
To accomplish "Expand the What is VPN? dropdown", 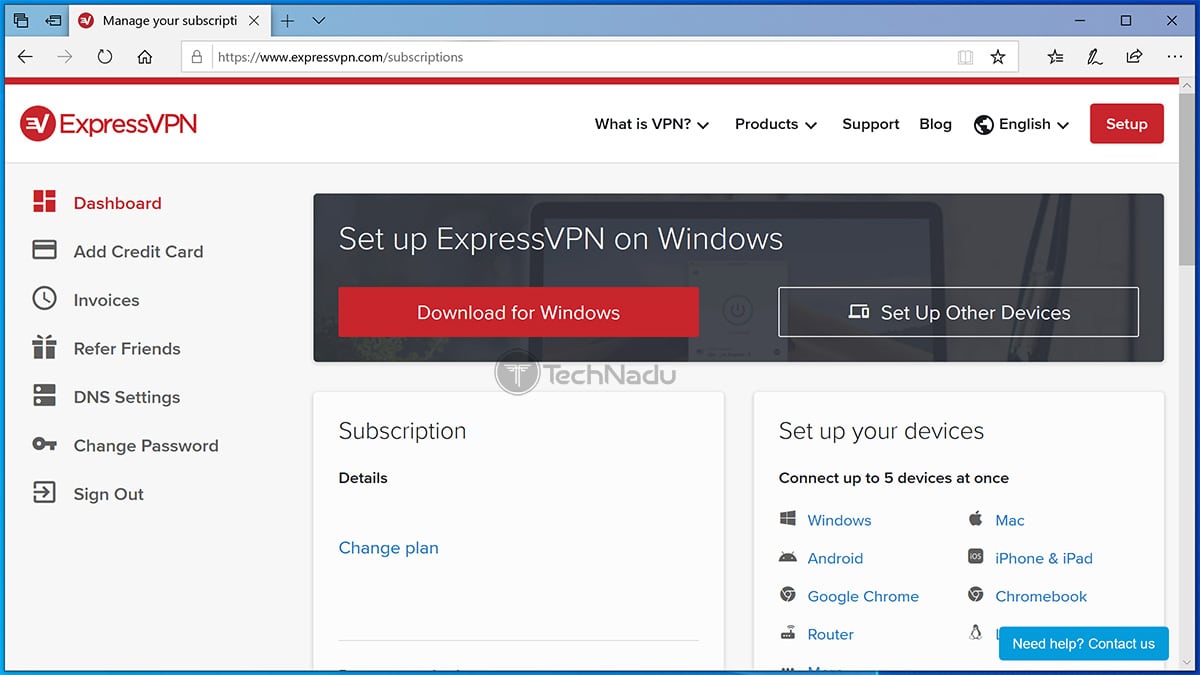I will [652, 124].
